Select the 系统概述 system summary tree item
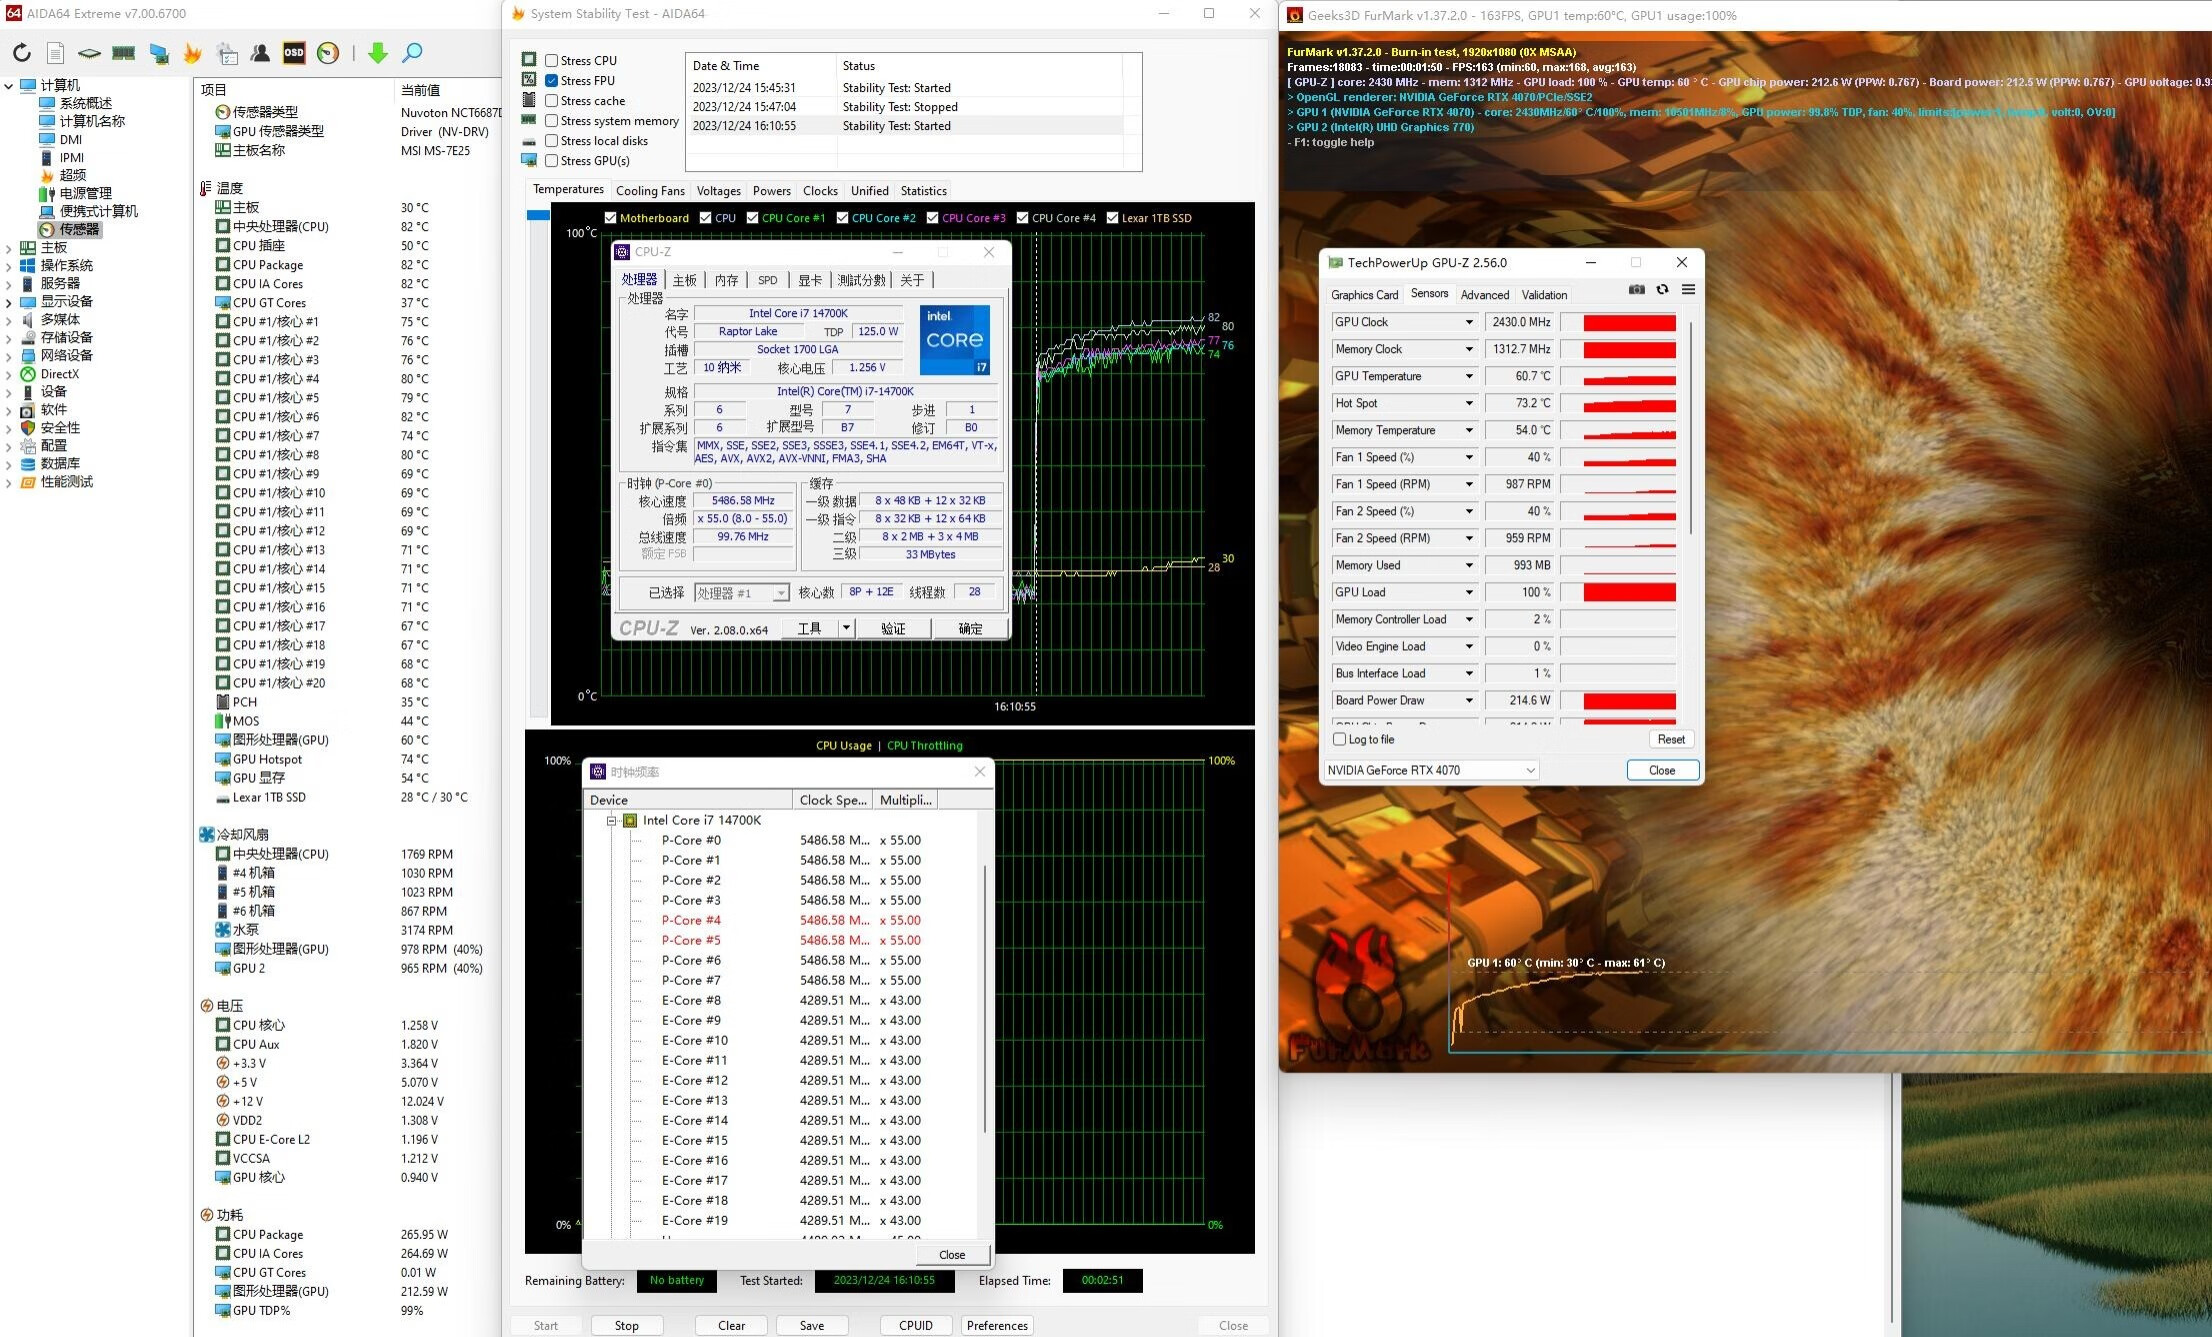 76,103
